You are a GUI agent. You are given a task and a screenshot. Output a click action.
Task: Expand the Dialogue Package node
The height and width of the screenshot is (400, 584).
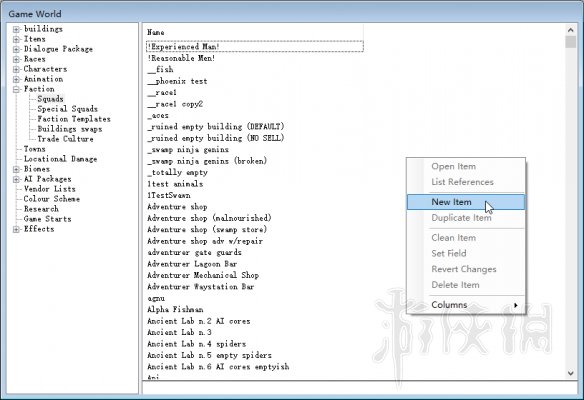[x=16, y=49]
